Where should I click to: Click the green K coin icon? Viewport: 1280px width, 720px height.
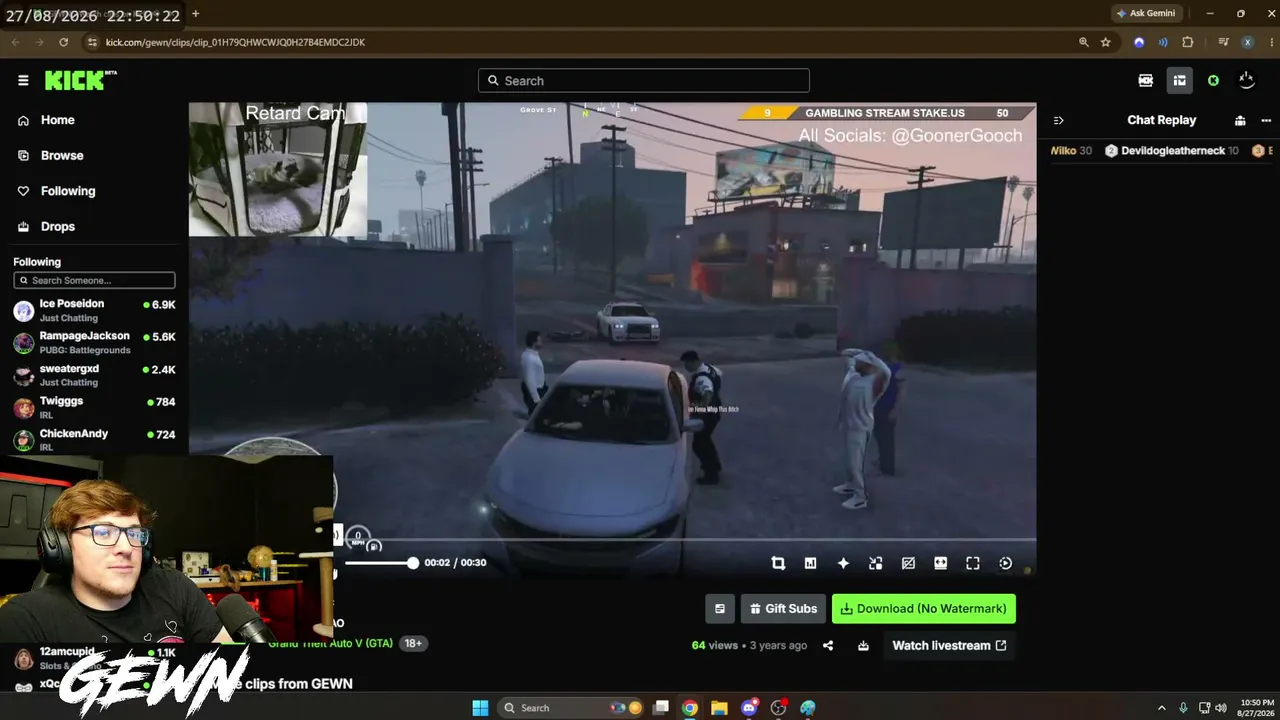coord(1213,81)
